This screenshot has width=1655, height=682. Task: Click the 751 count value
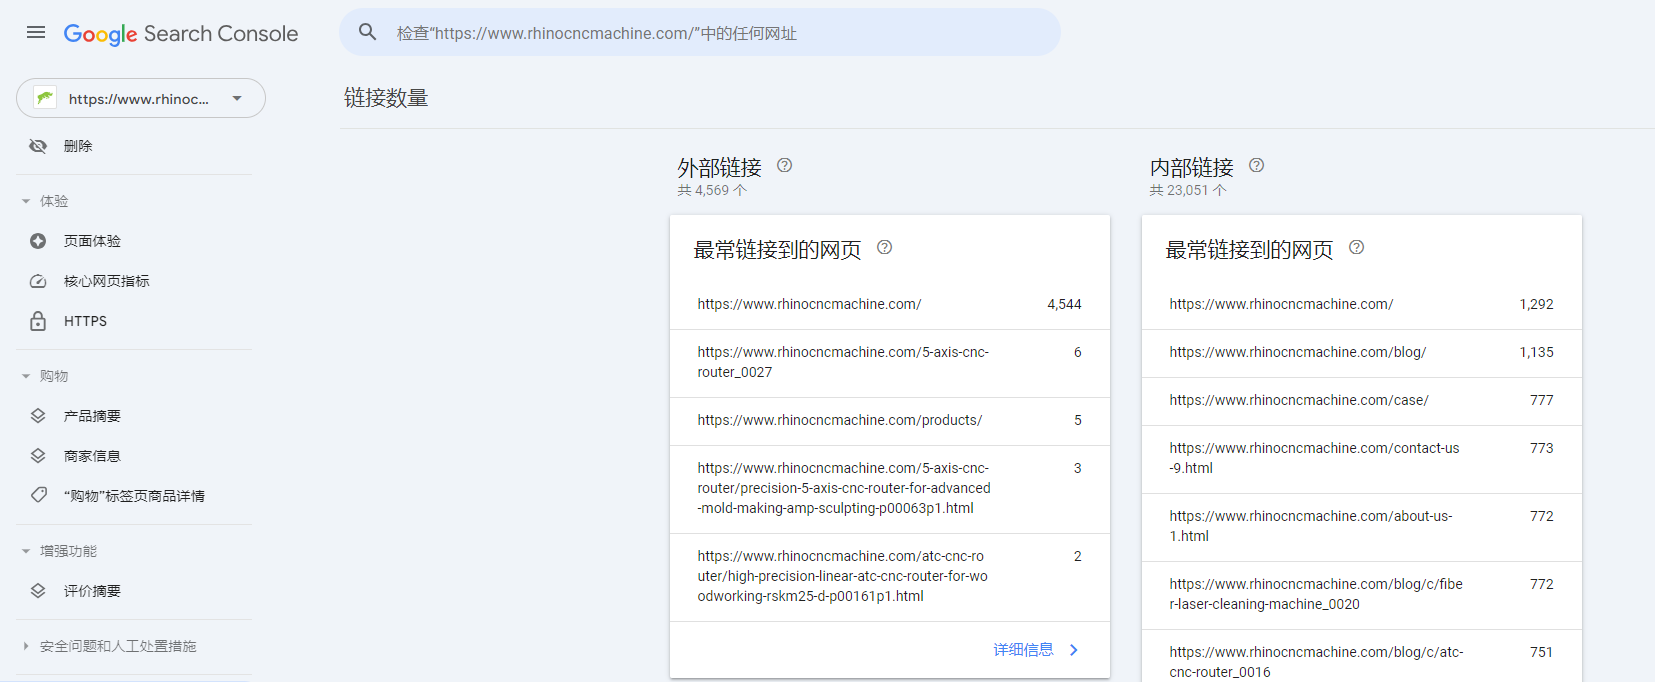pos(1541,652)
